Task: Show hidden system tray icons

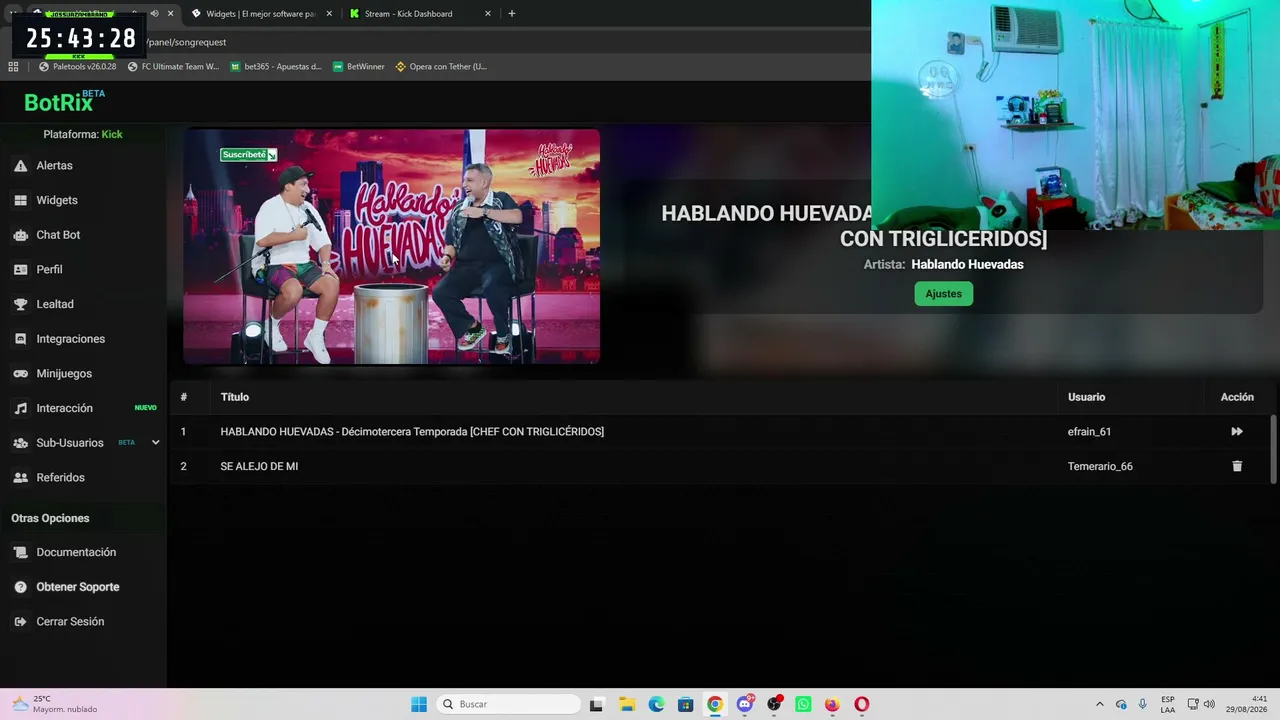Action: click(x=1100, y=704)
